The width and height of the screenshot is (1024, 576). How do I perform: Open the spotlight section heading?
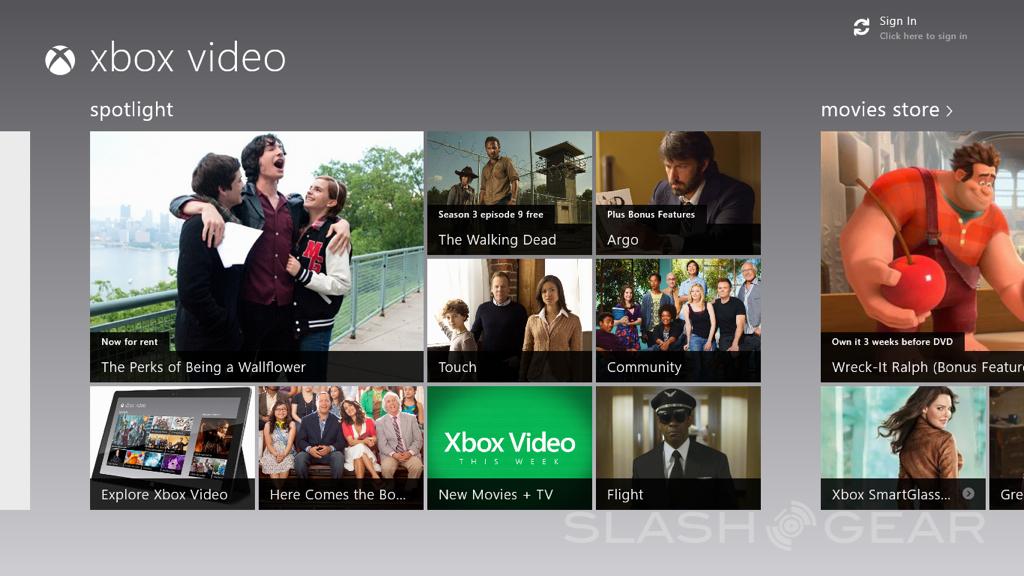[131, 110]
